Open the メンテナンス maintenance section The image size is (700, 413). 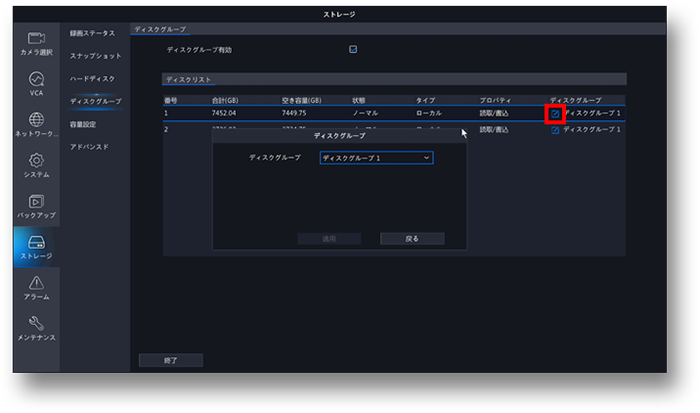tap(36, 329)
